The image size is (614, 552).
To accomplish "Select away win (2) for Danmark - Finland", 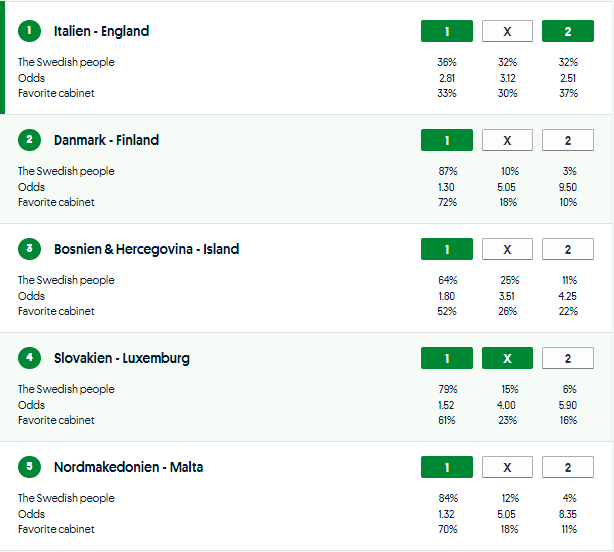I will click(567, 140).
